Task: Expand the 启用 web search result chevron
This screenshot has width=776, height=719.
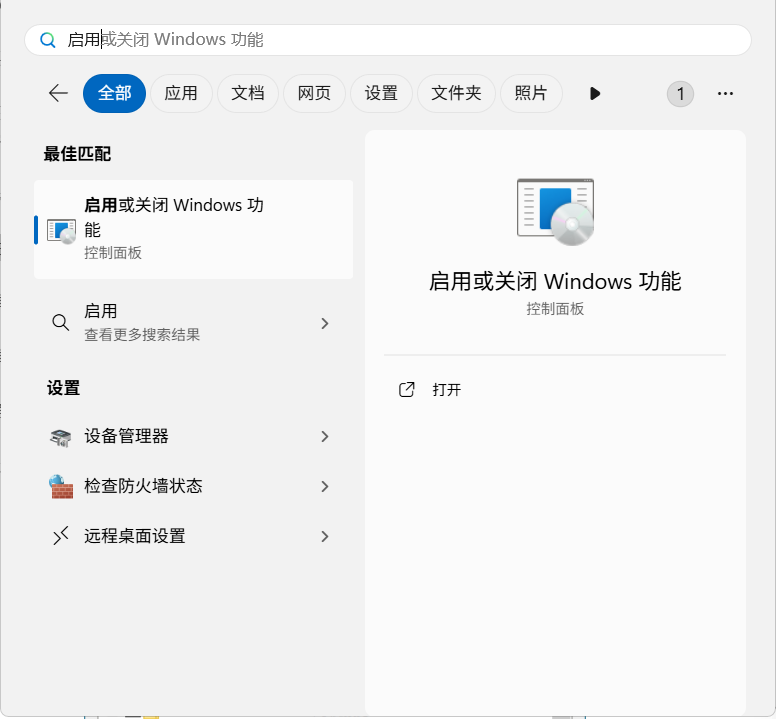Action: tap(324, 323)
